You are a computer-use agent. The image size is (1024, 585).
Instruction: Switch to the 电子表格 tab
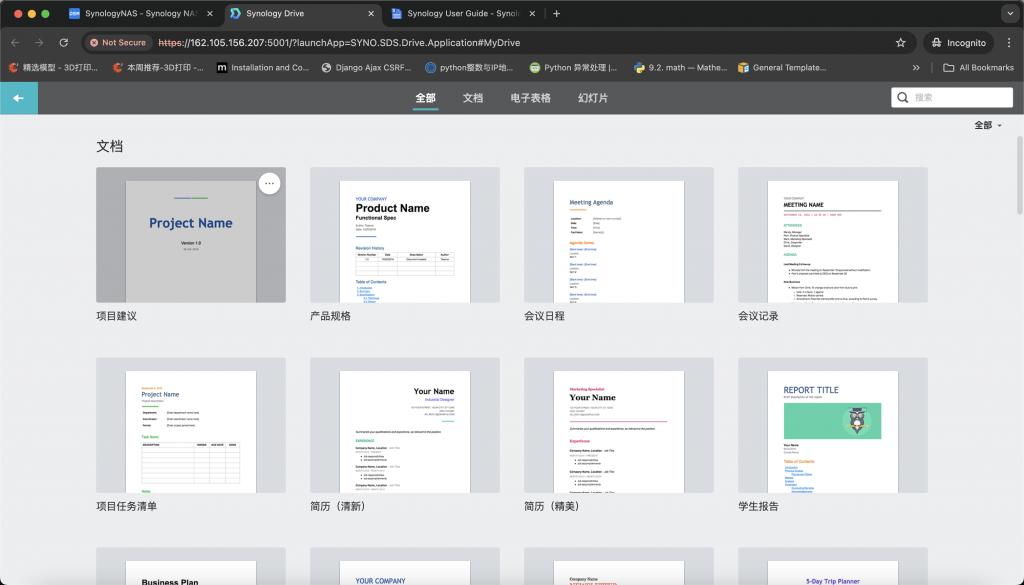pos(530,98)
